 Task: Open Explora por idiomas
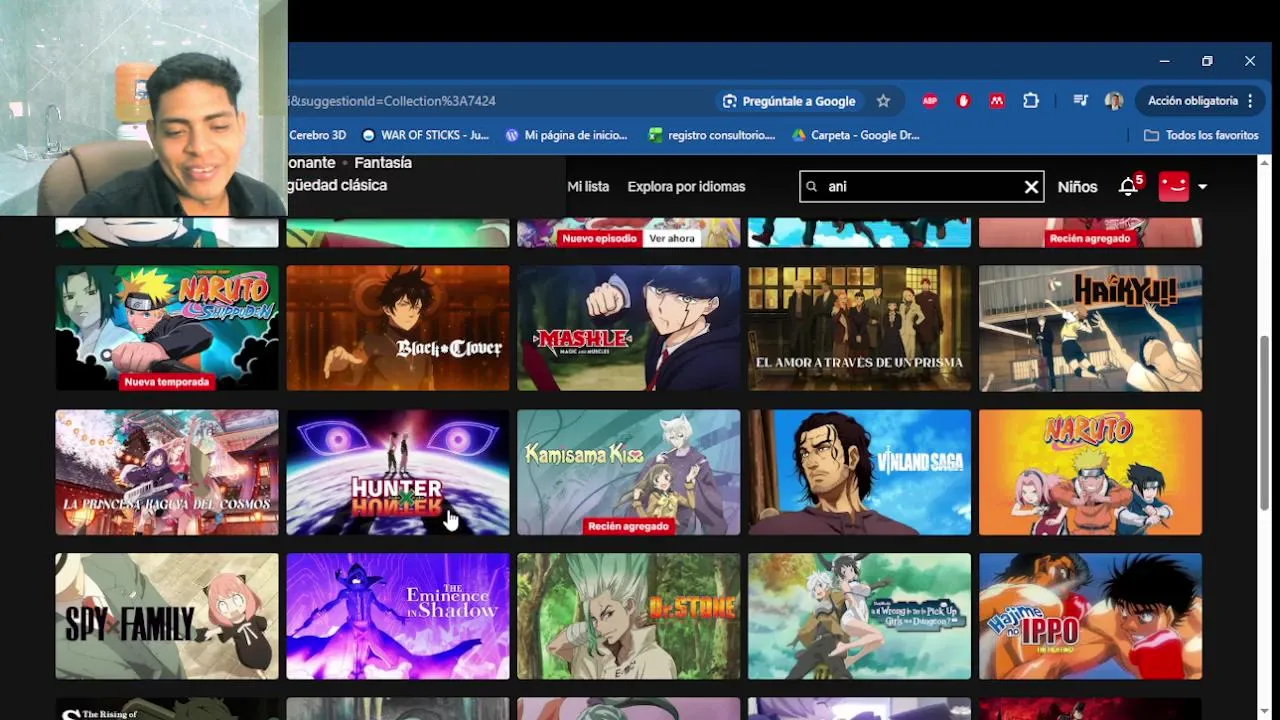click(x=686, y=187)
